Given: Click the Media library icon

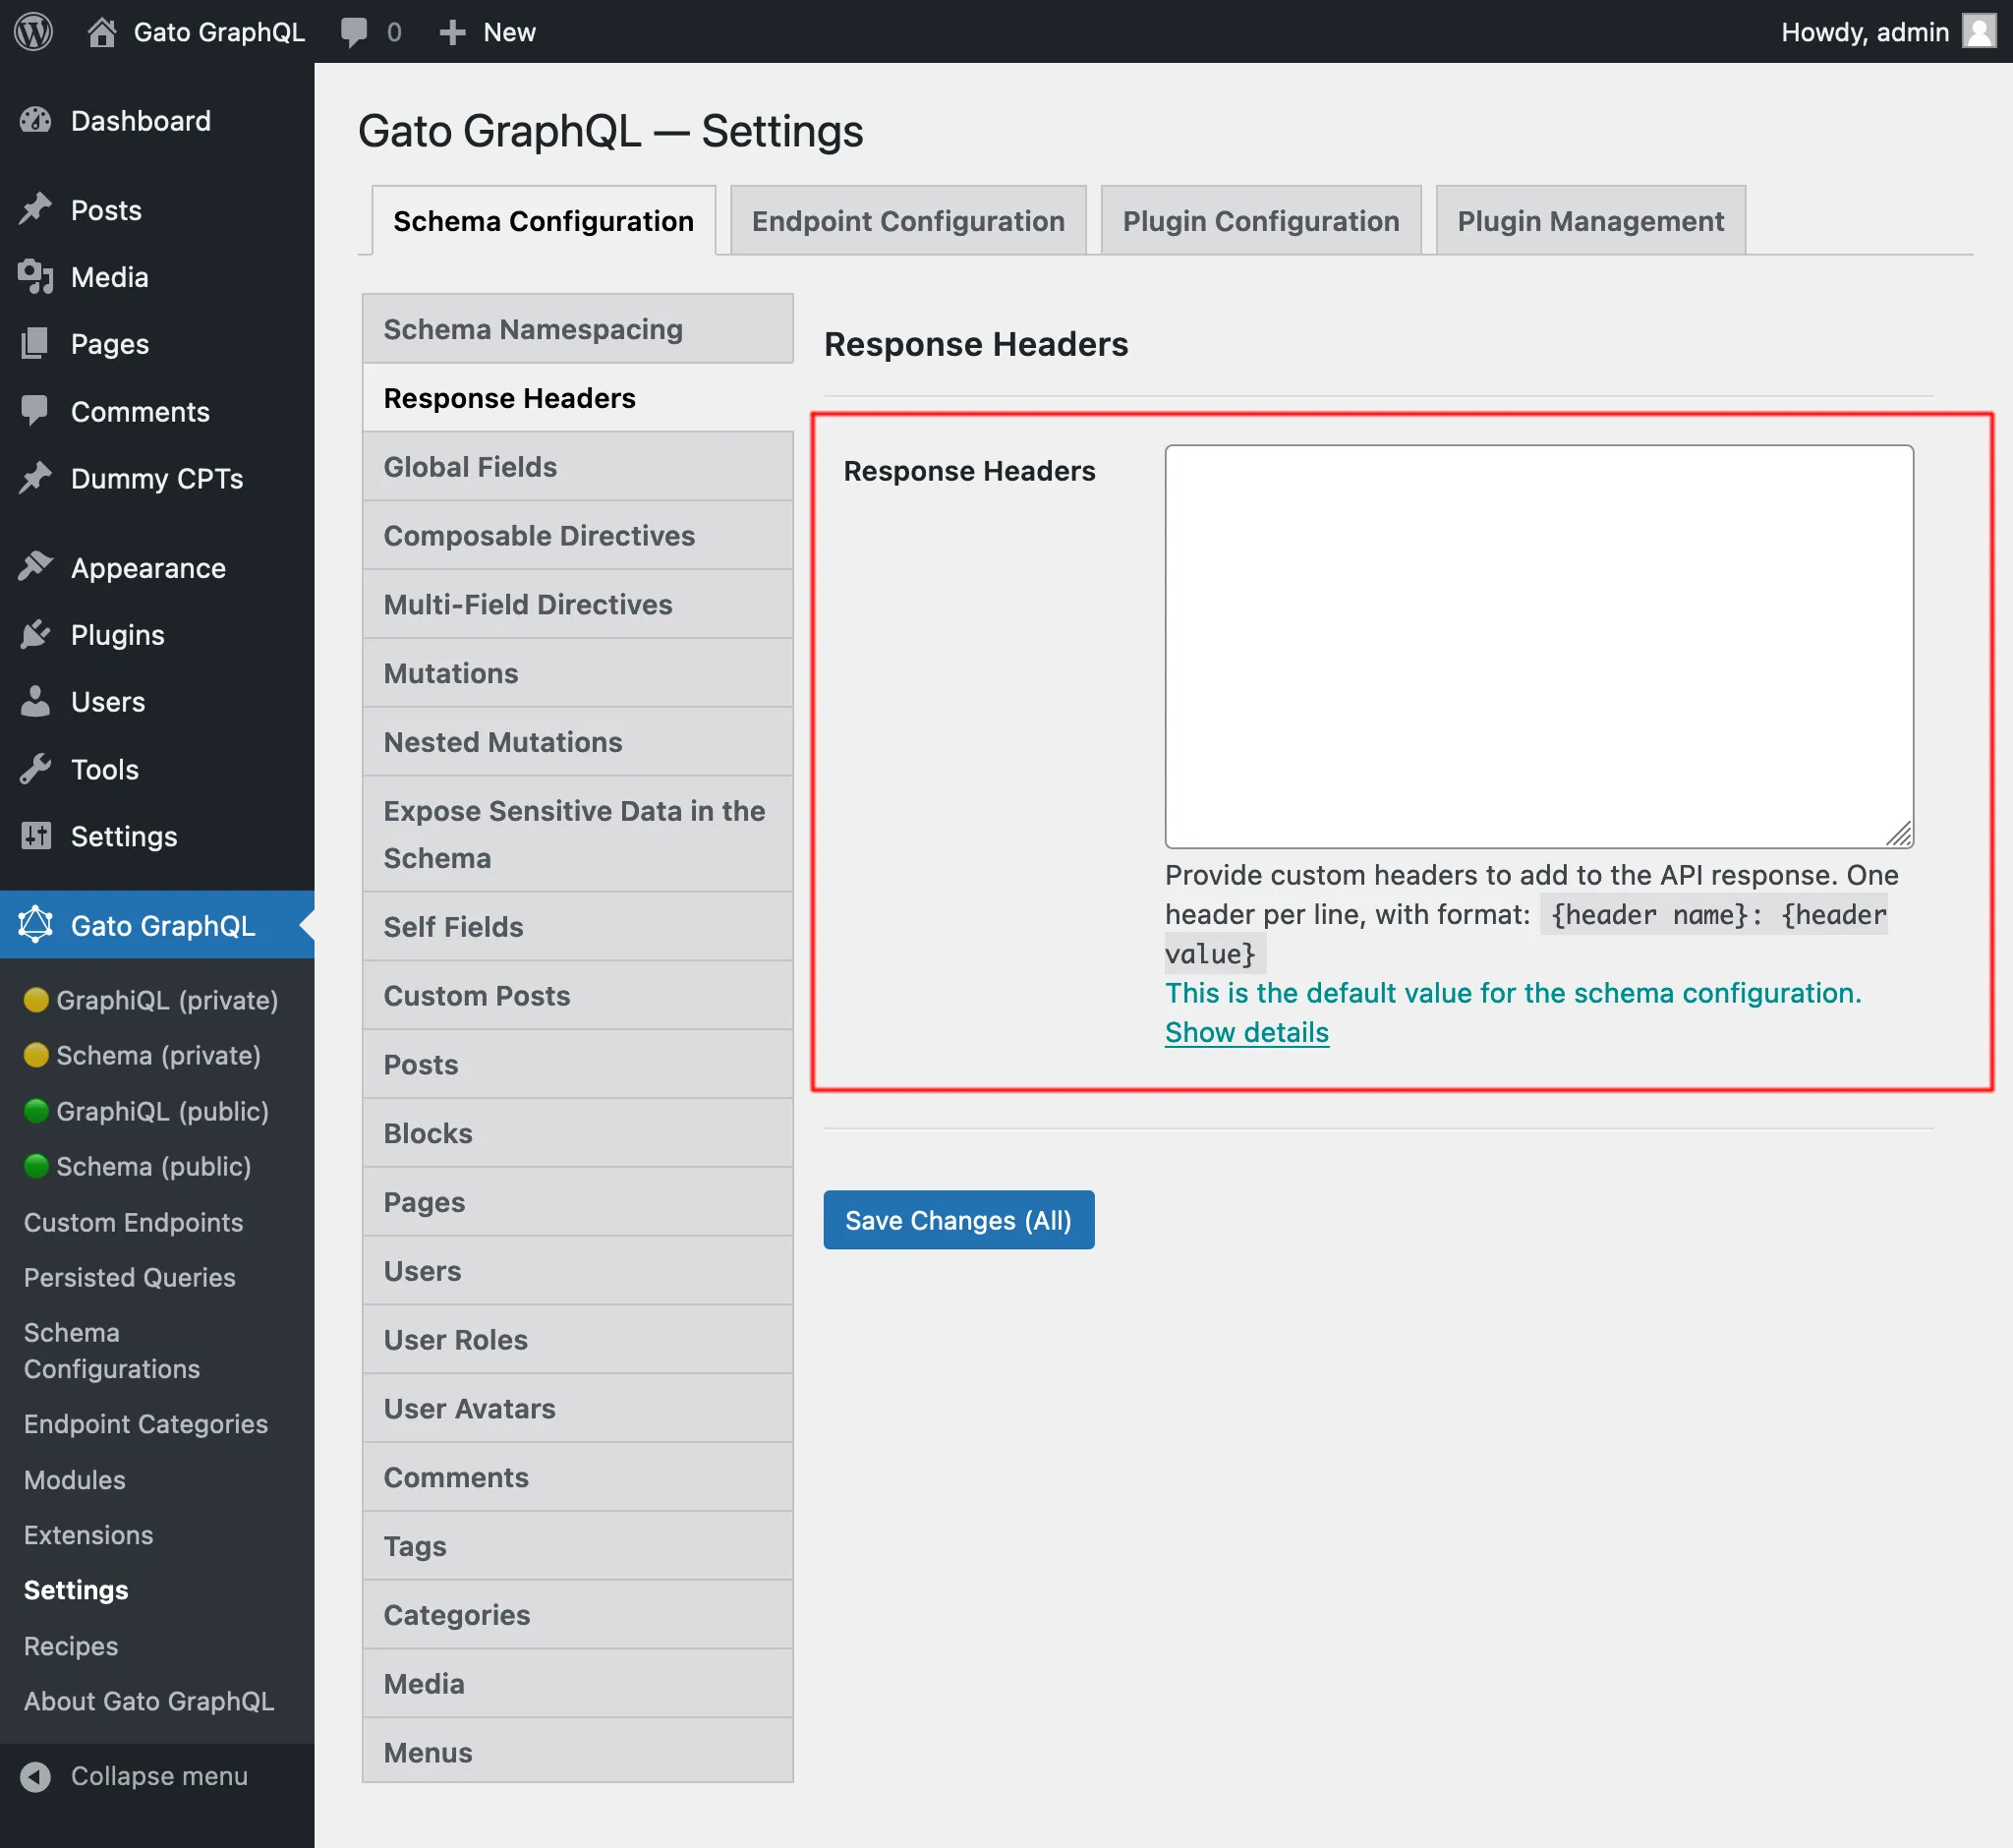Looking at the screenshot, I should click(x=35, y=277).
